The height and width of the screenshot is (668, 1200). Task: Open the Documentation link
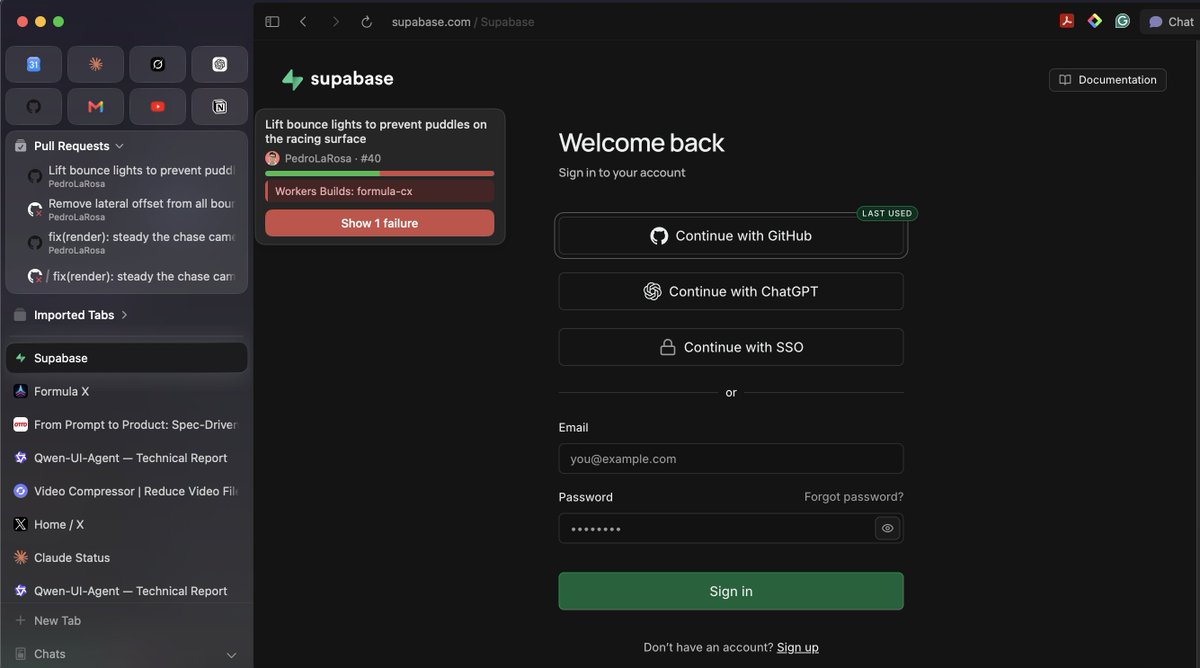pos(1107,80)
